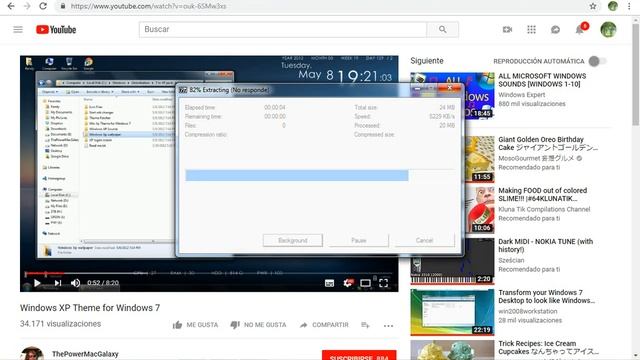
Task: Click the Siguiente heading
Action: (427, 61)
